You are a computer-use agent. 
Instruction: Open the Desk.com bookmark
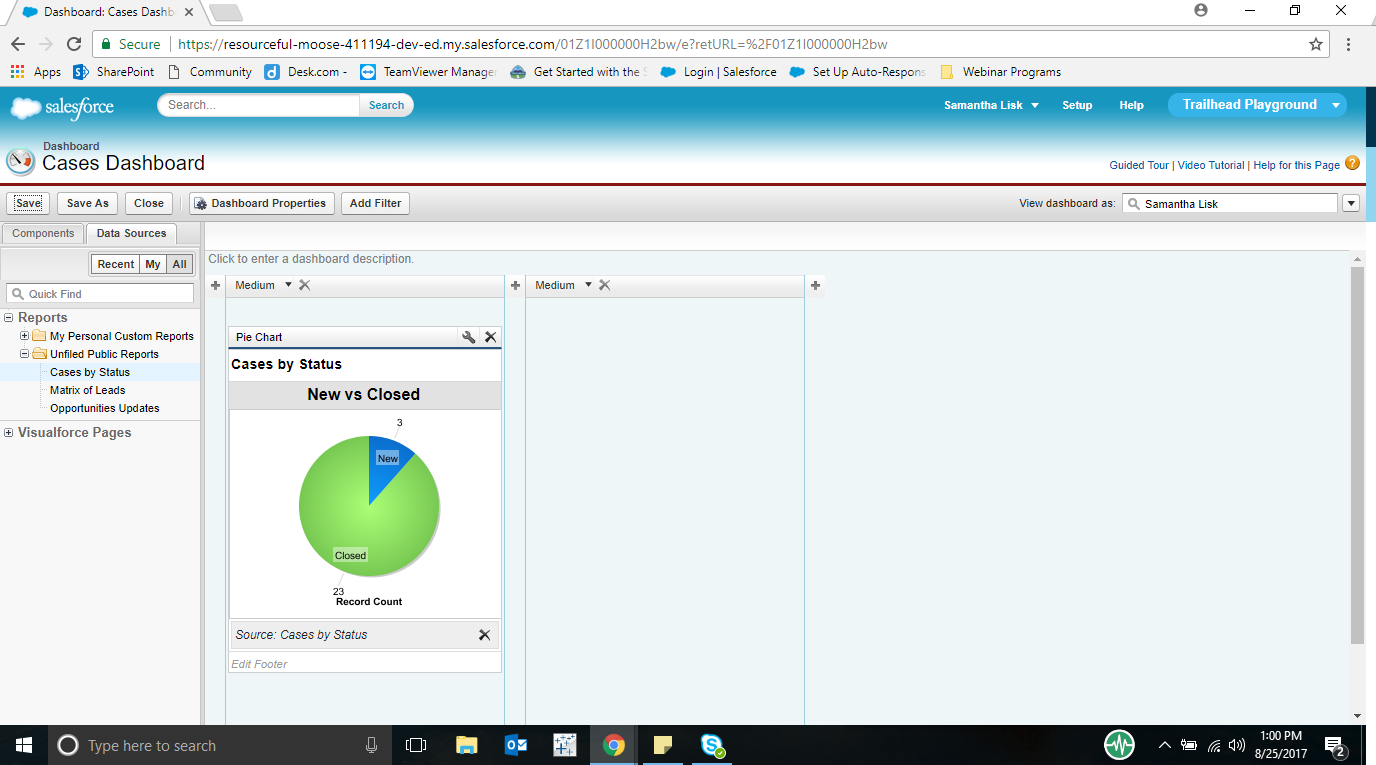tap(306, 72)
